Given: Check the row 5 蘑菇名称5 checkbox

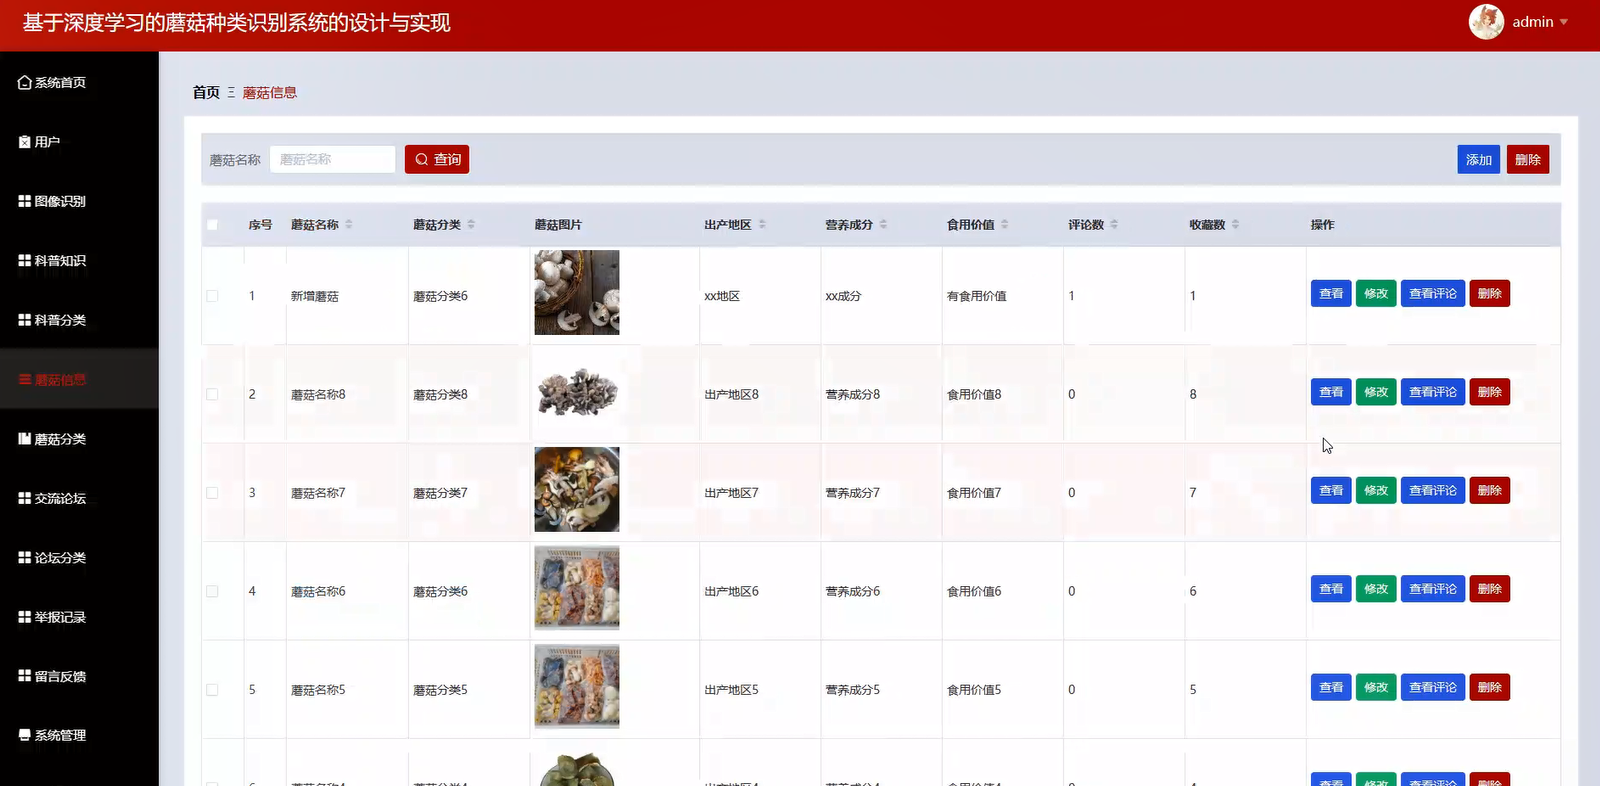Looking at the screenshot, I should (x=212, y=690).
